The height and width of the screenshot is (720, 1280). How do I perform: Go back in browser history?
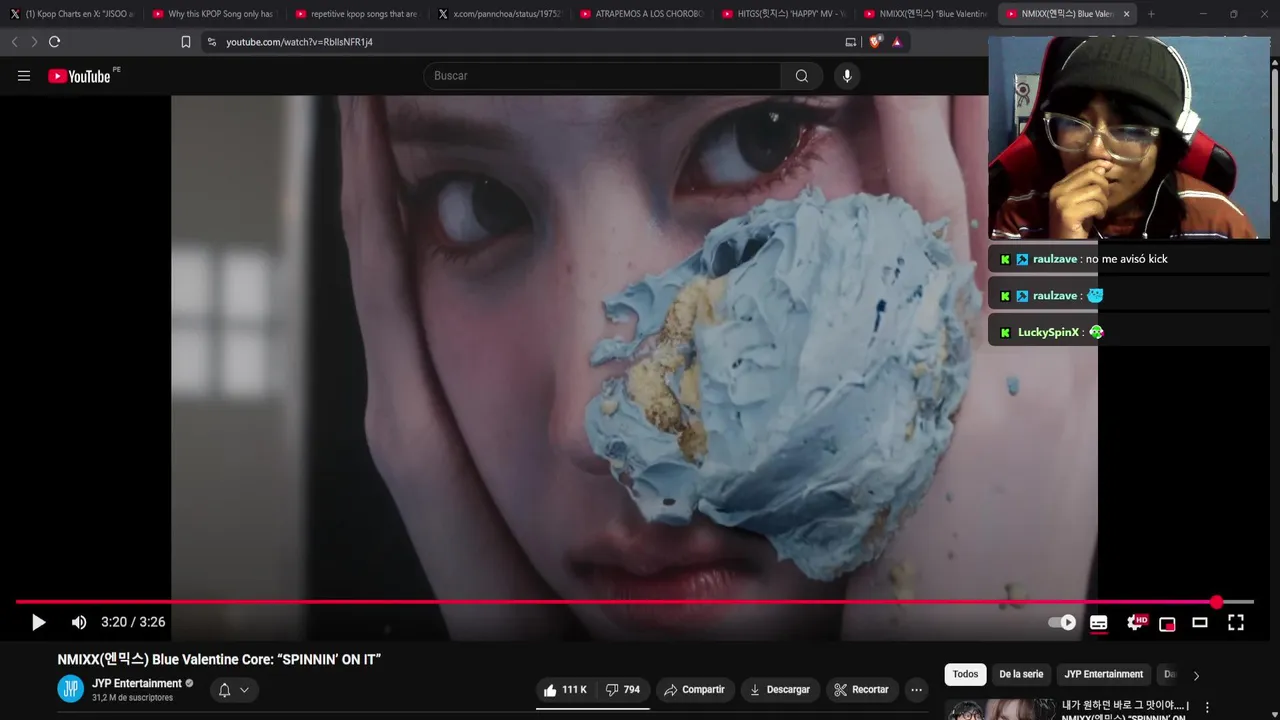click(x=14, y=42)
